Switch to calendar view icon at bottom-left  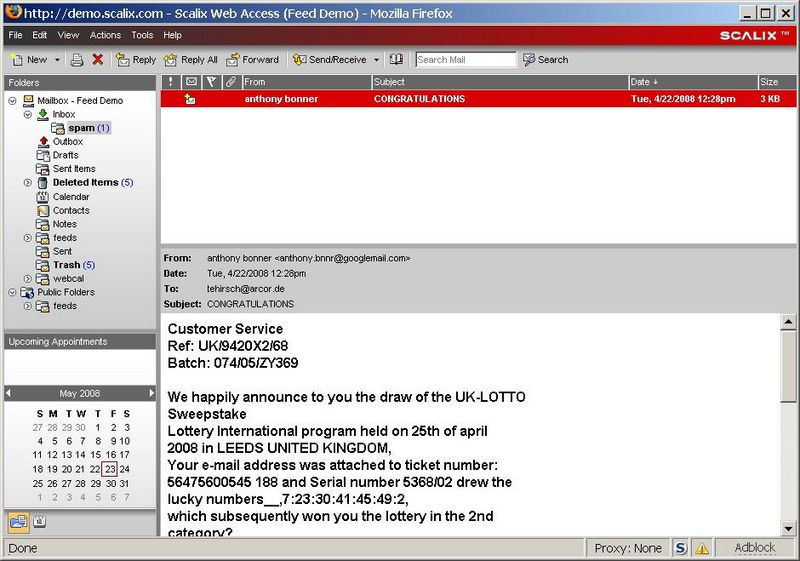(40, 521)
